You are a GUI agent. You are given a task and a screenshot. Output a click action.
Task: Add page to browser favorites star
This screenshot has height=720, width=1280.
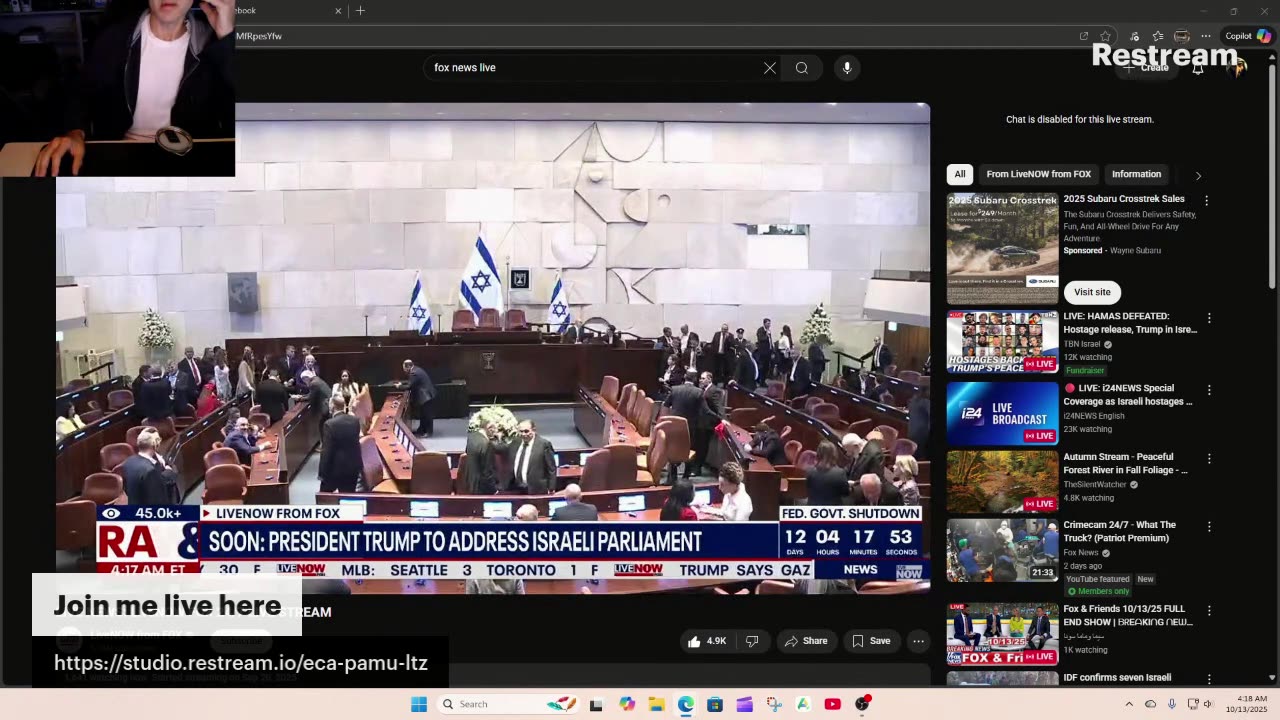point(1106,36)
